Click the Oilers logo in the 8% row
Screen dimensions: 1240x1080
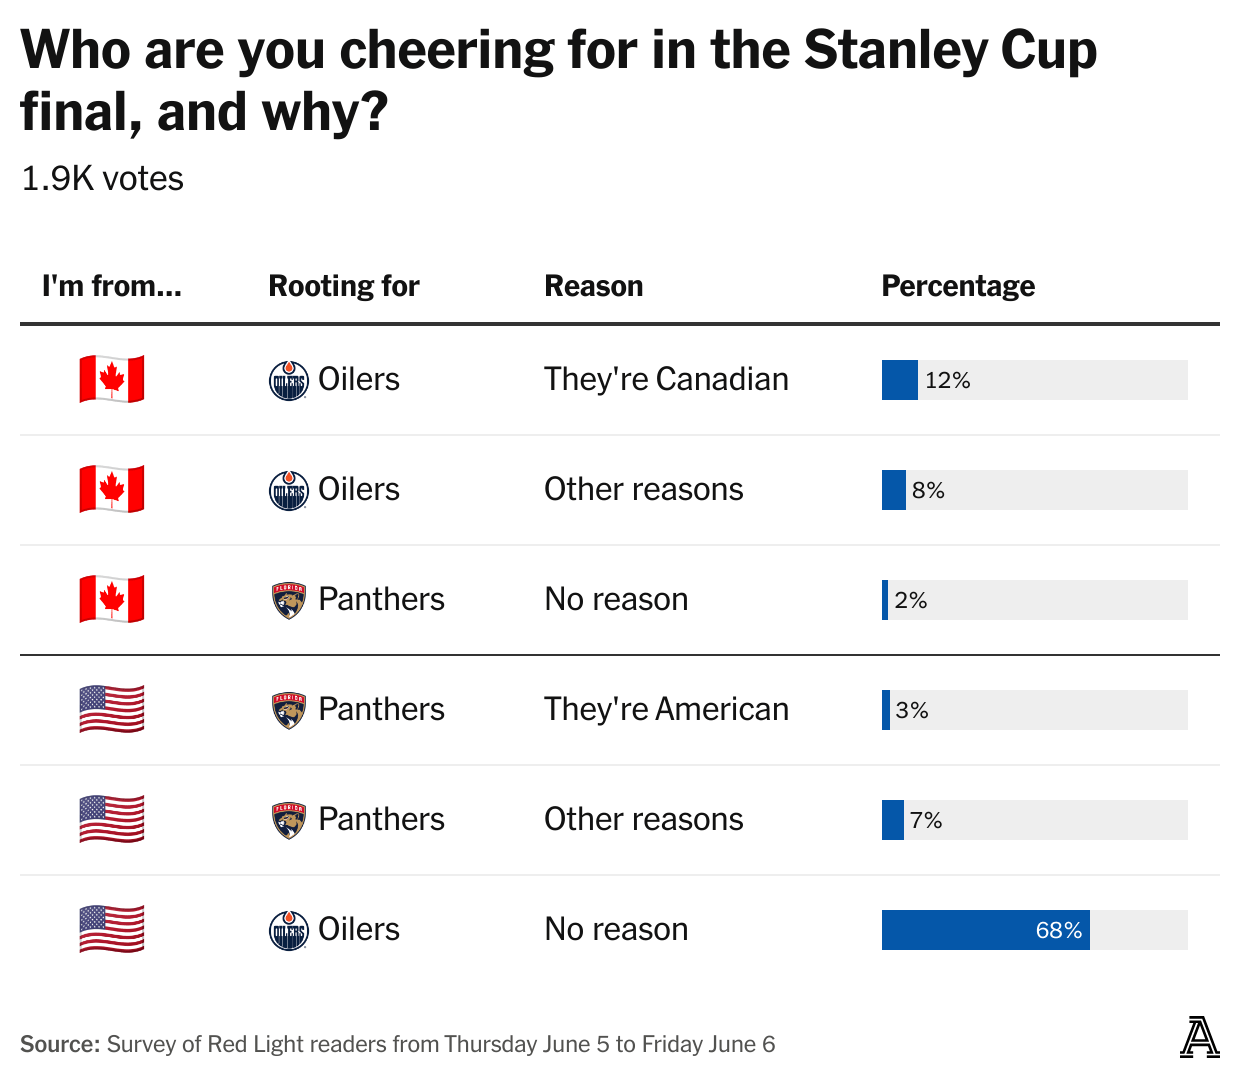tap(289, 490)
